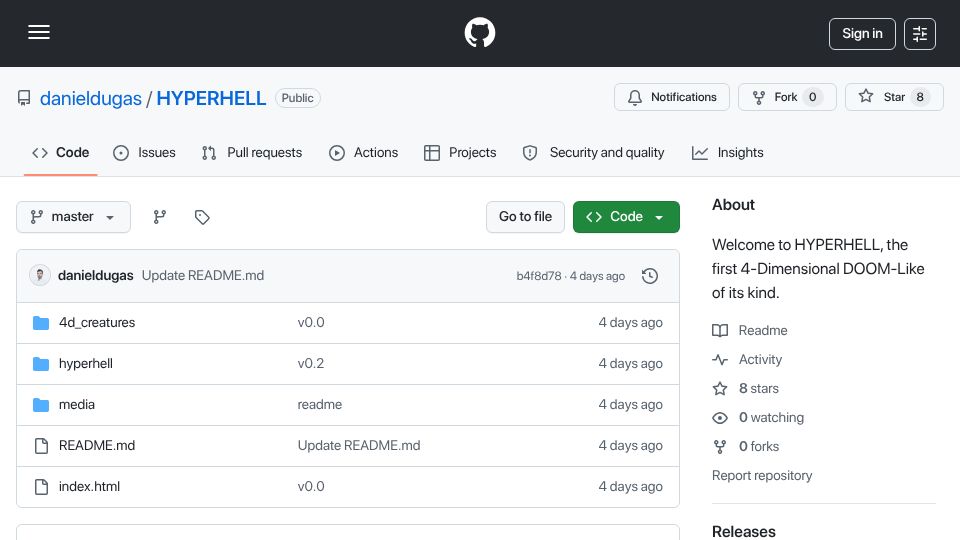Click the Readme book icon
The width and height of the screenshot is (960, 540).
[x=720, y=331]
